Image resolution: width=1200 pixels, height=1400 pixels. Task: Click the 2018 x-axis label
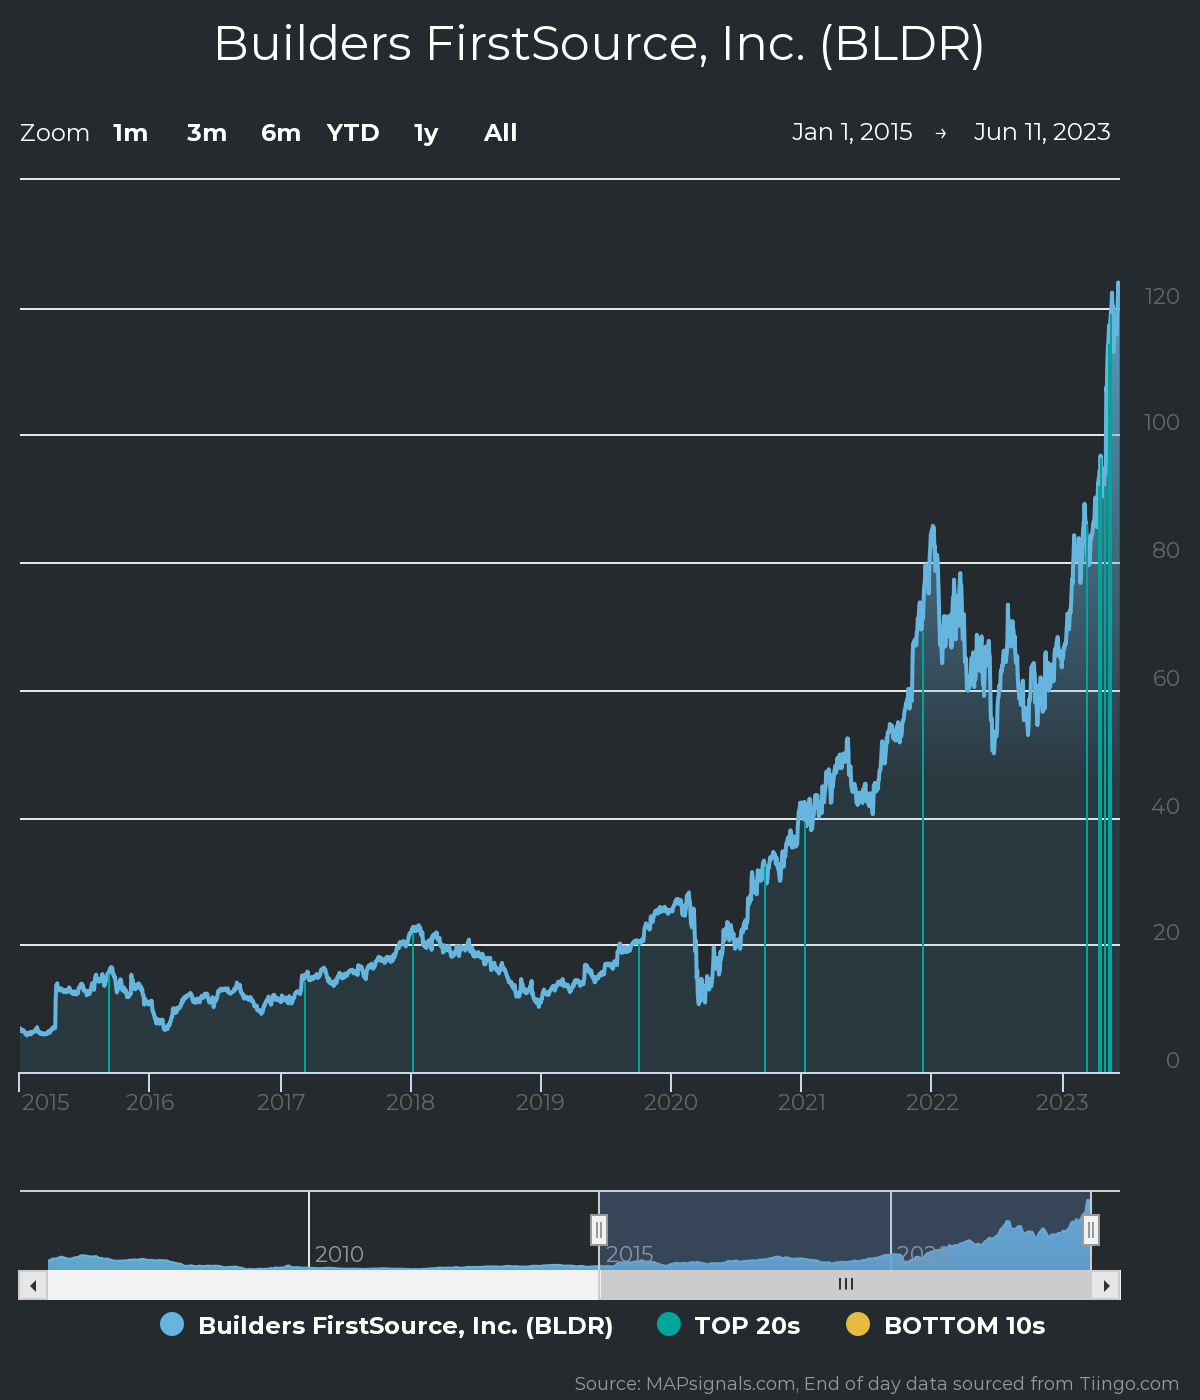coord(410,1102)
